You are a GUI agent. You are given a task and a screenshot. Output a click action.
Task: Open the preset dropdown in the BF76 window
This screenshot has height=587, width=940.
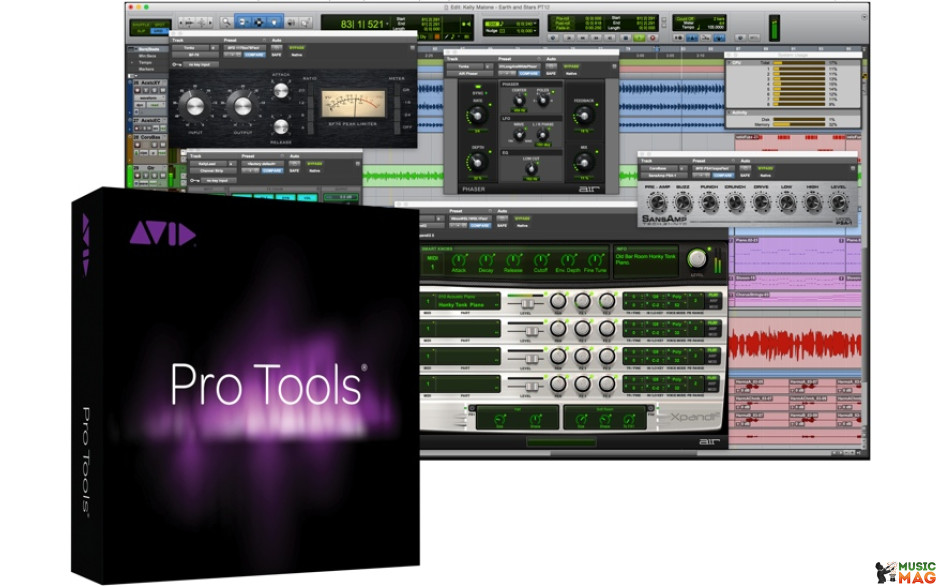[245, 47]
